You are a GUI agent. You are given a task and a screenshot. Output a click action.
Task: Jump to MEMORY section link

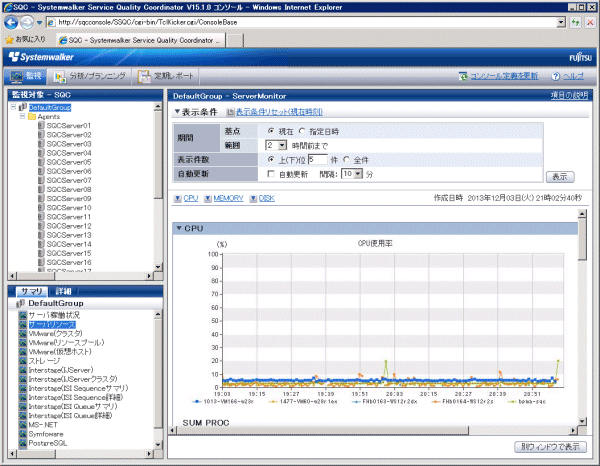click(228, 198)
